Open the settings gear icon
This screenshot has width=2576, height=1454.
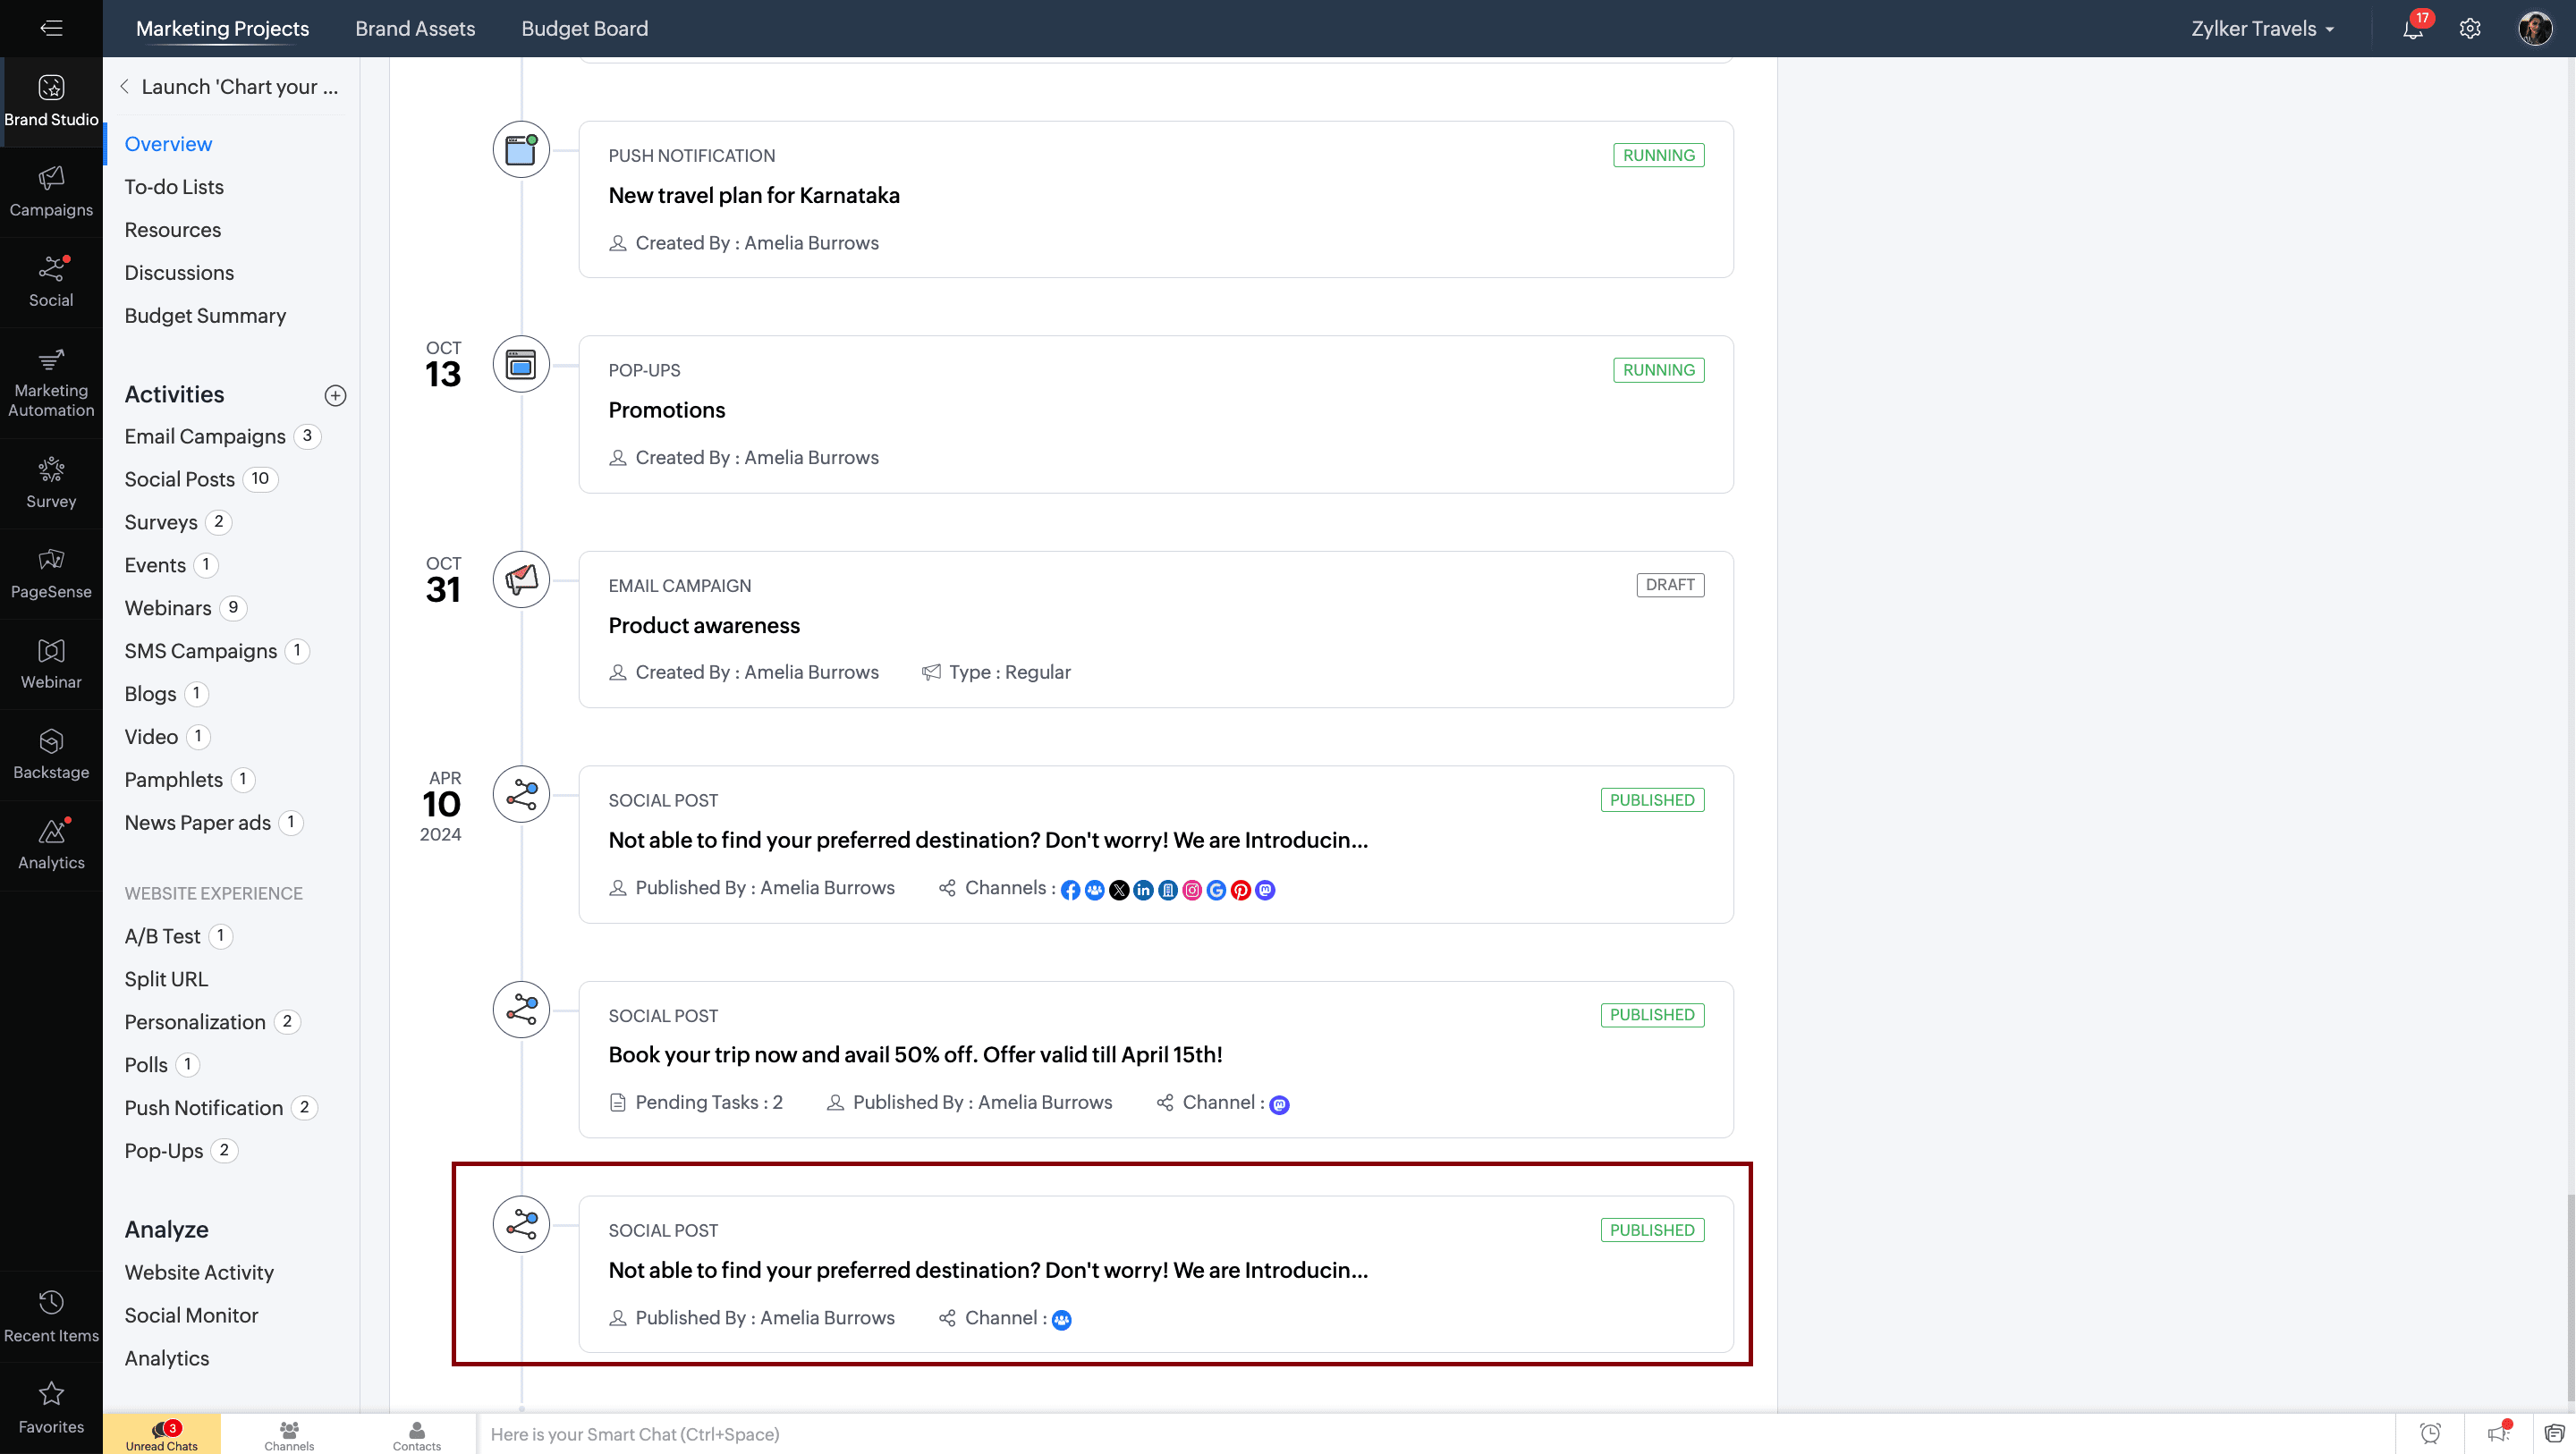2470,29
